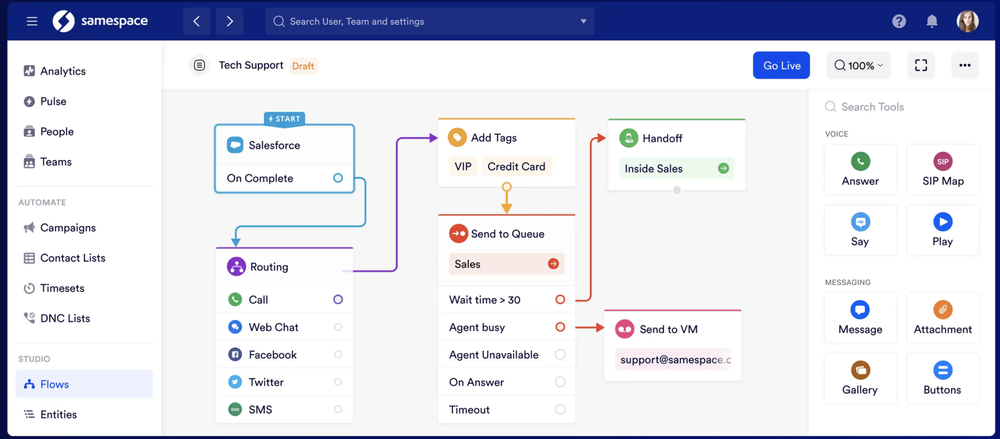Viewport: 1000px width, 439px height.
Task: Click the arrow on Inside Sales field
Action: [723, 168]
